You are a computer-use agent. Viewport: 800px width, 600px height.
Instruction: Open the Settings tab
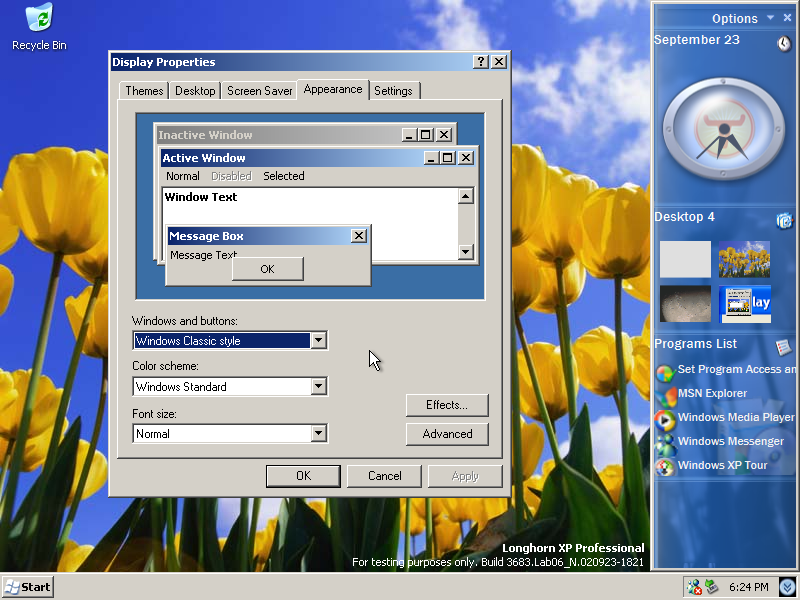[393, 91]
